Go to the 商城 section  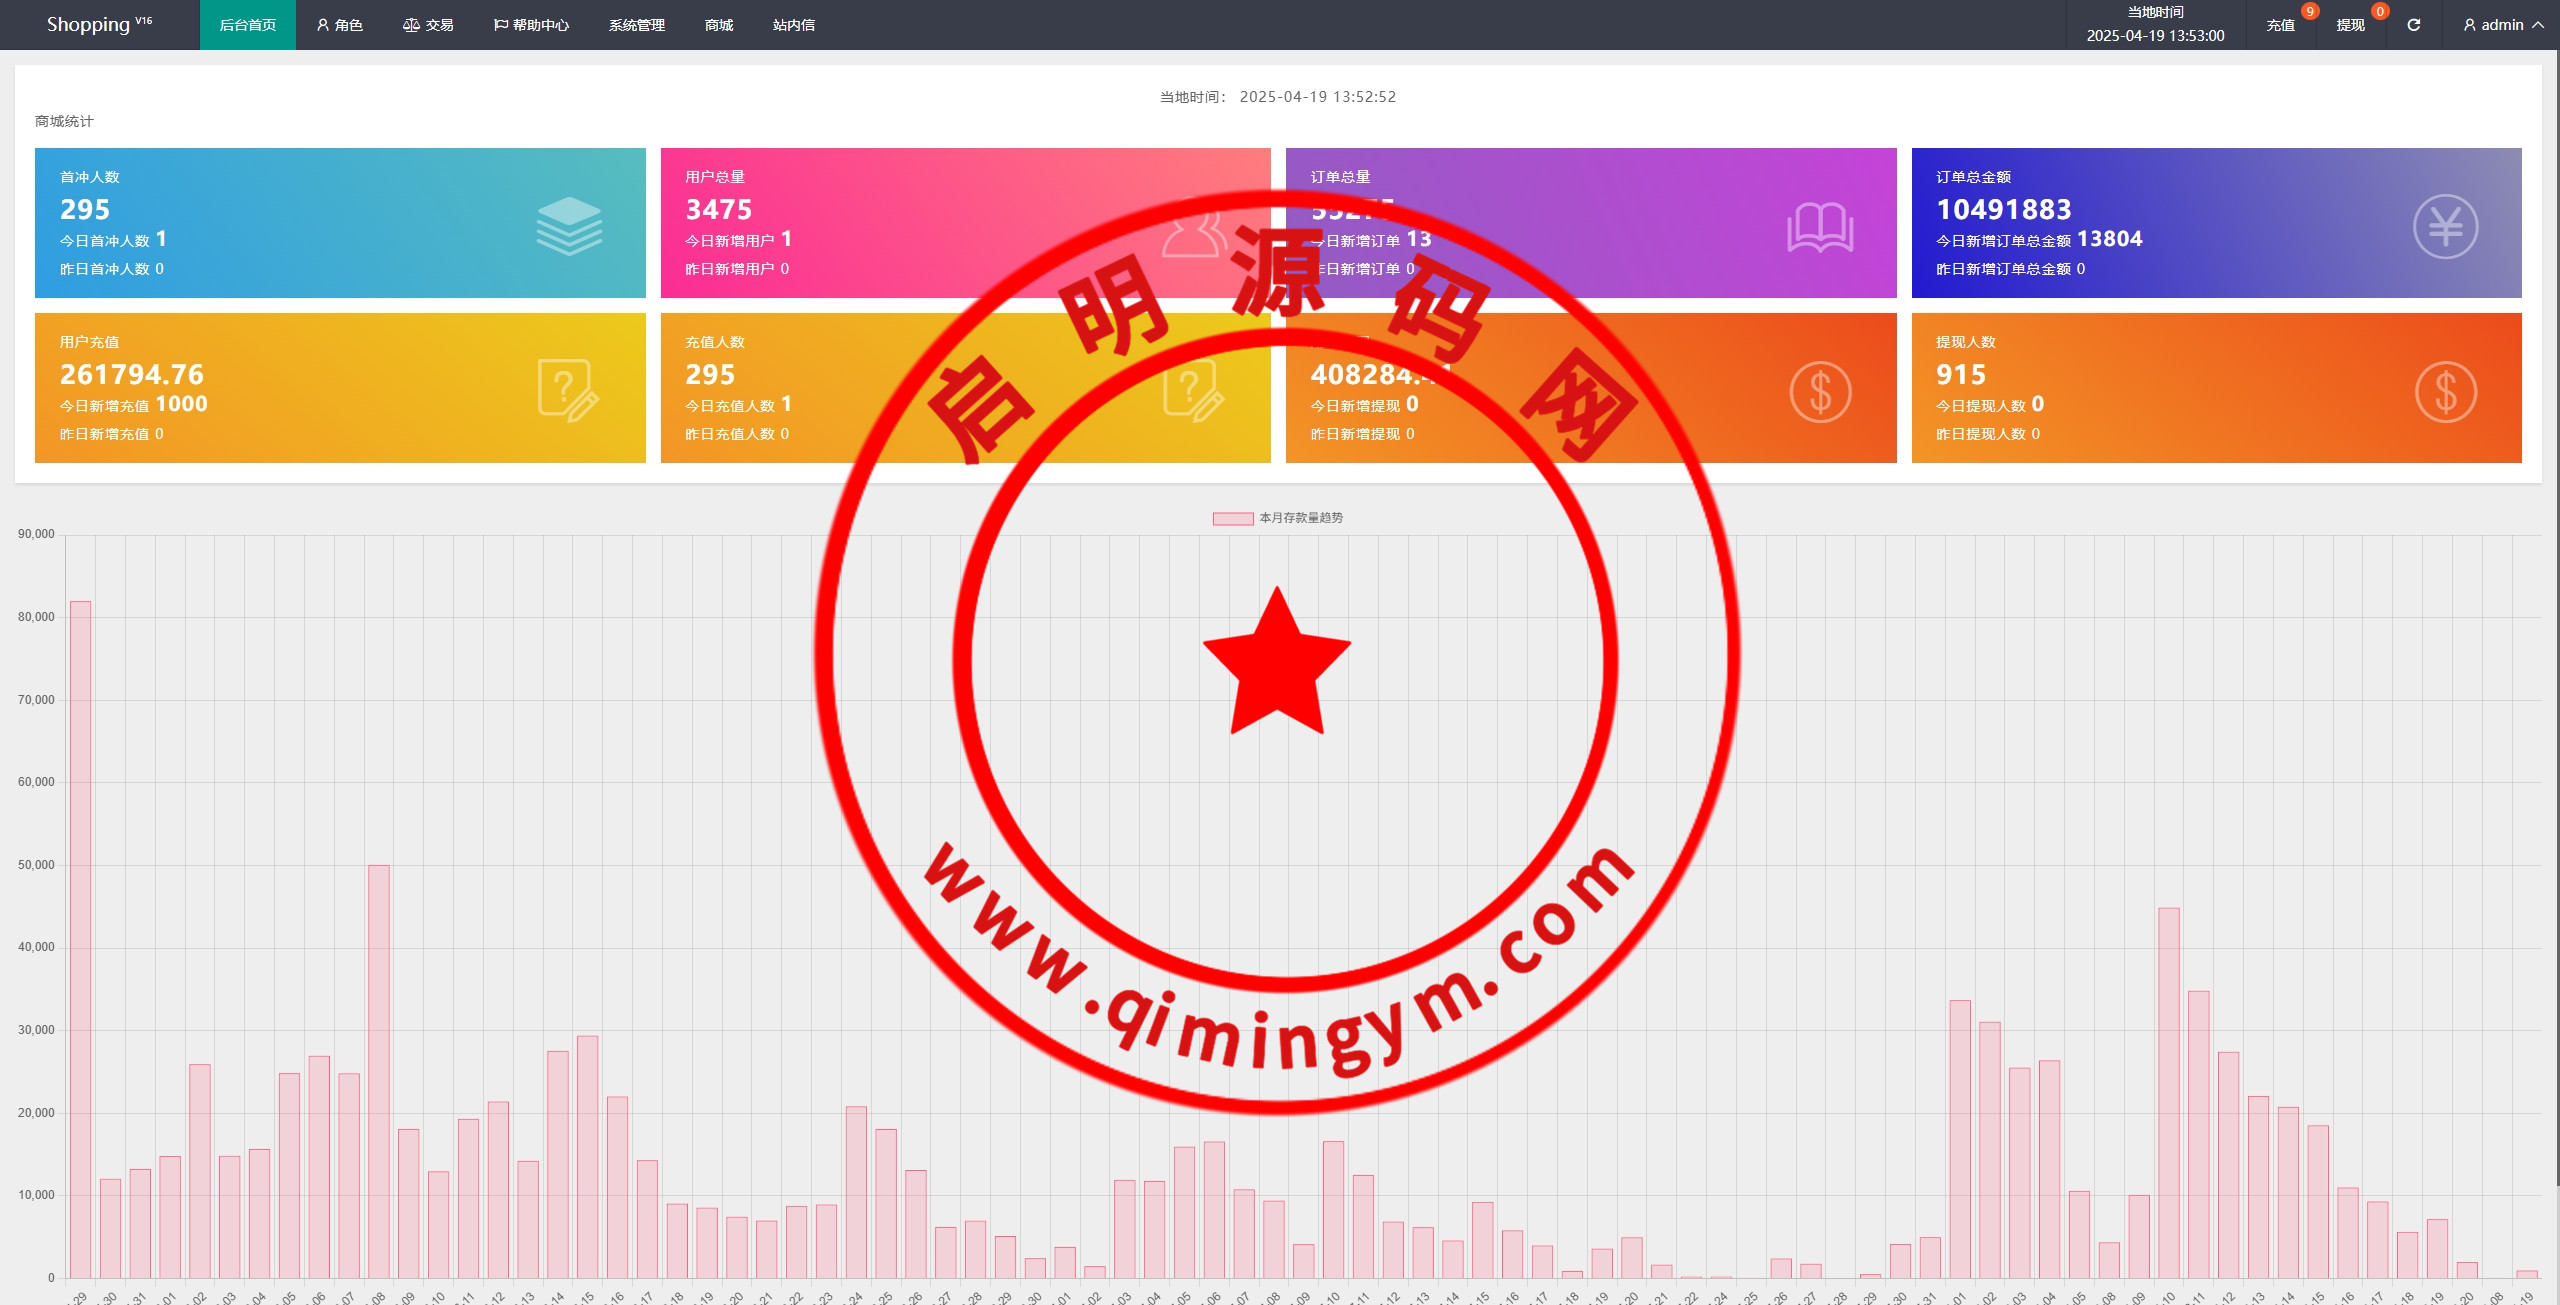point(718,25)
